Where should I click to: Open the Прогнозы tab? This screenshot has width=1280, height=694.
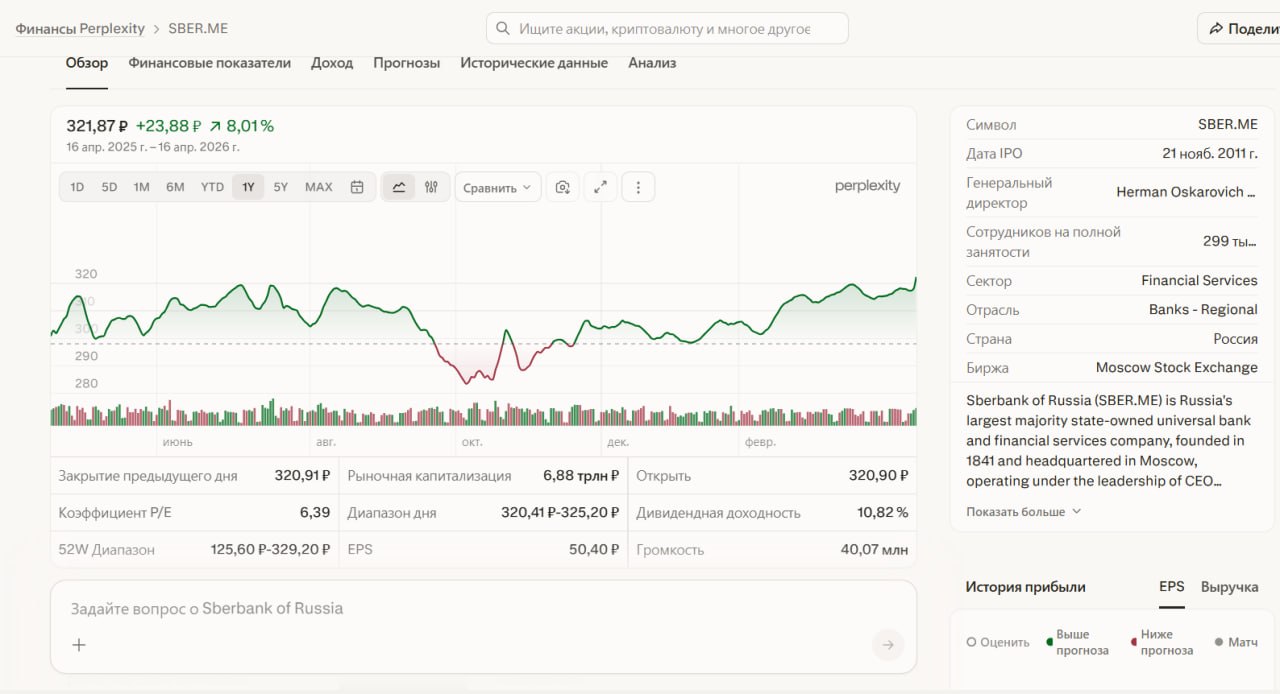click(407, 63)
